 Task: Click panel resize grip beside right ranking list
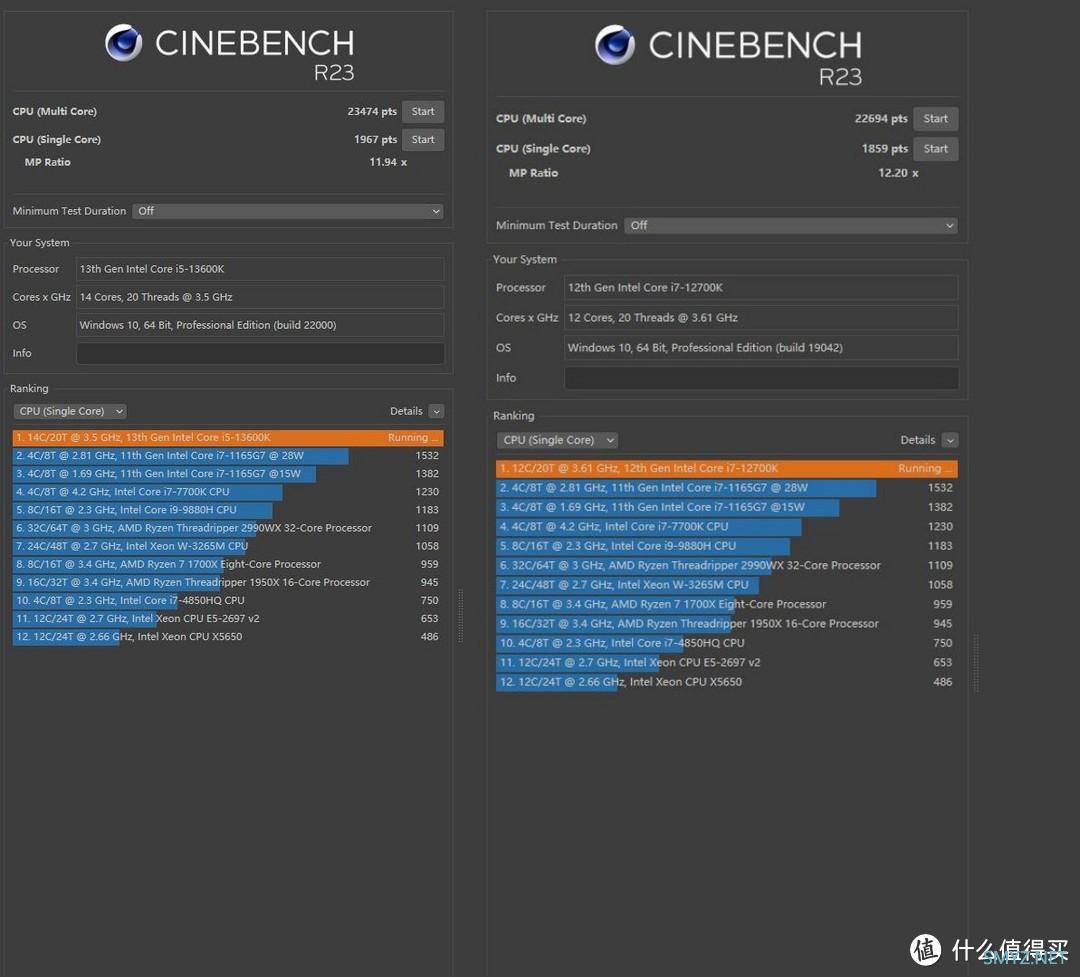tap(976, 663)
